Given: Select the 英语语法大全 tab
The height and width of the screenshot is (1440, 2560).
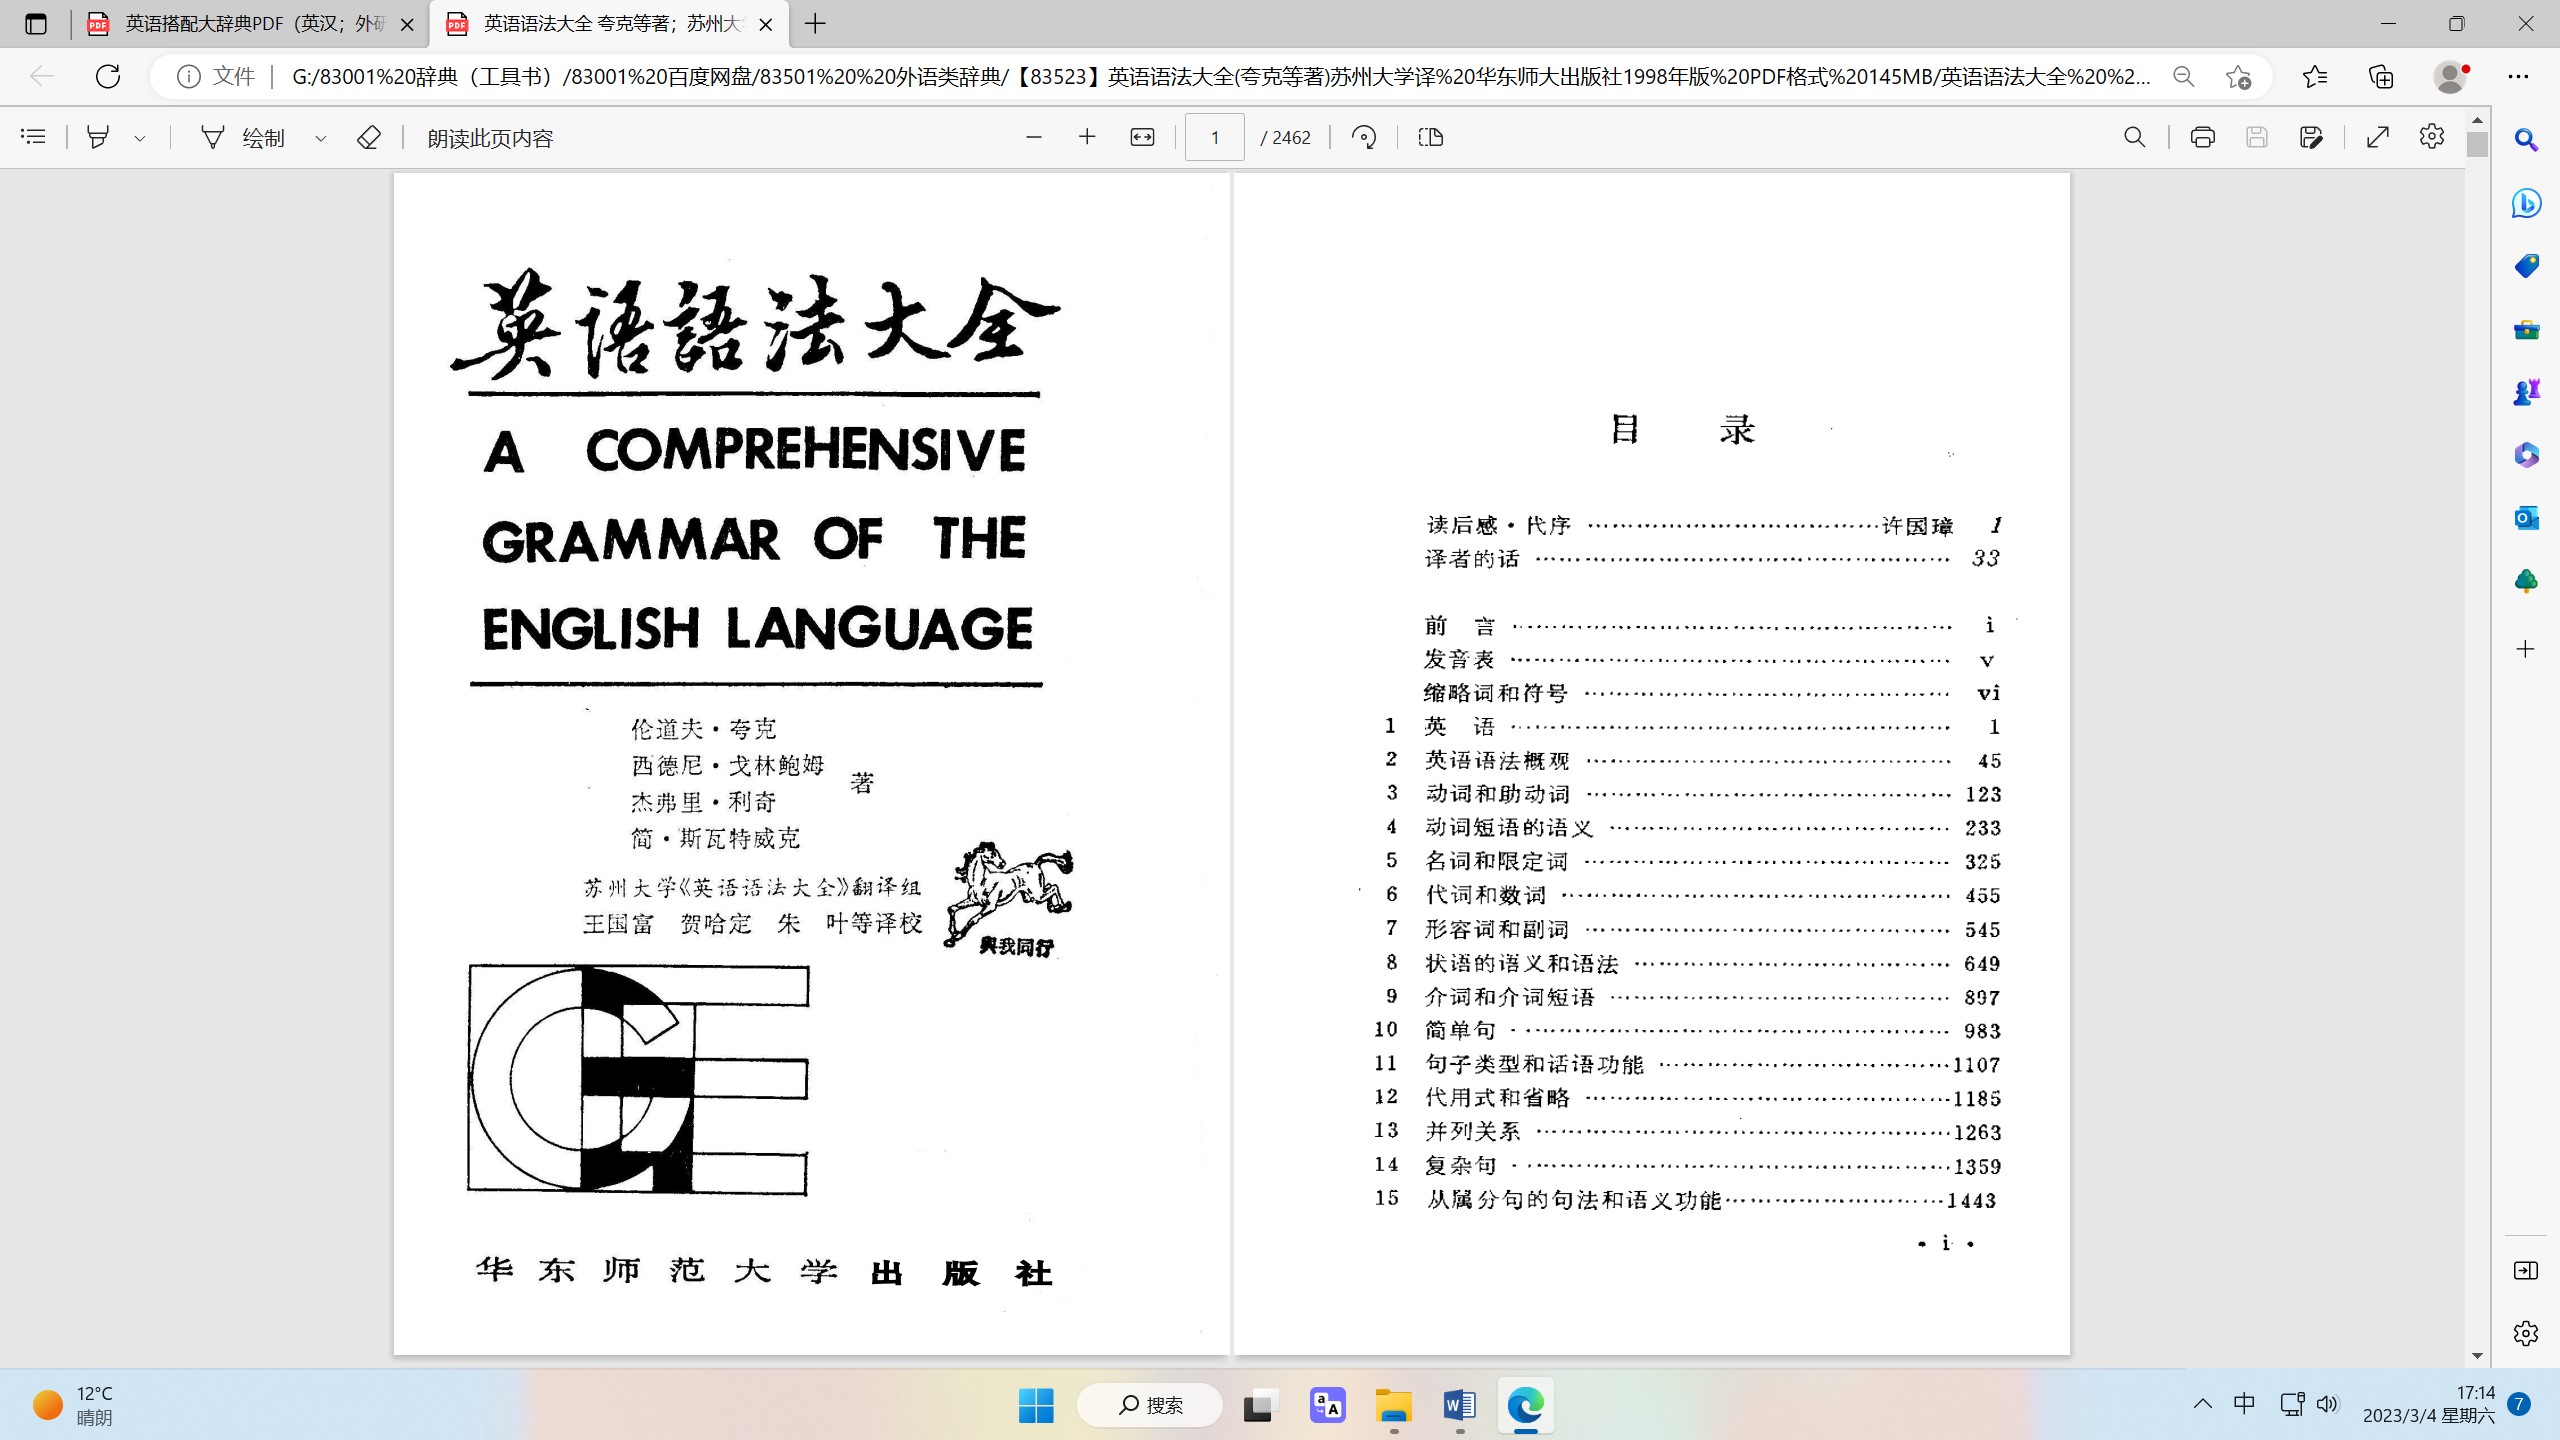Looking at the screenshot, I should [x=608, y=24].
